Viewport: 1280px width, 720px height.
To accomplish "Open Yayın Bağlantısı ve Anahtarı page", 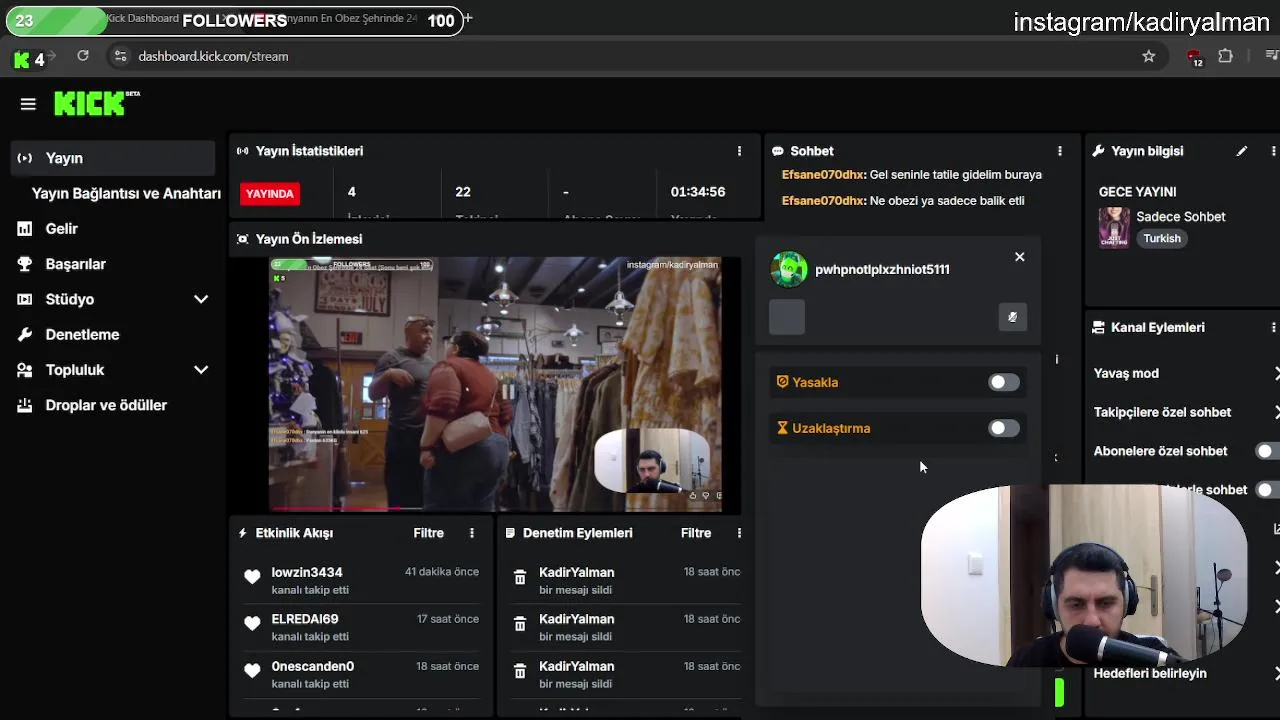I will pyautogui.click(x=126, y=193).
